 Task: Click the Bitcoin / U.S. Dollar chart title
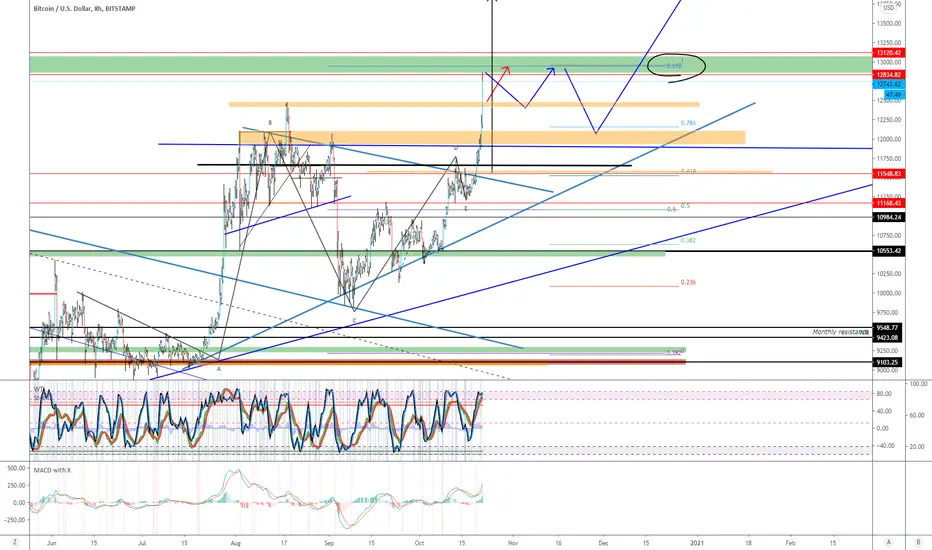[x=84, y=8]
